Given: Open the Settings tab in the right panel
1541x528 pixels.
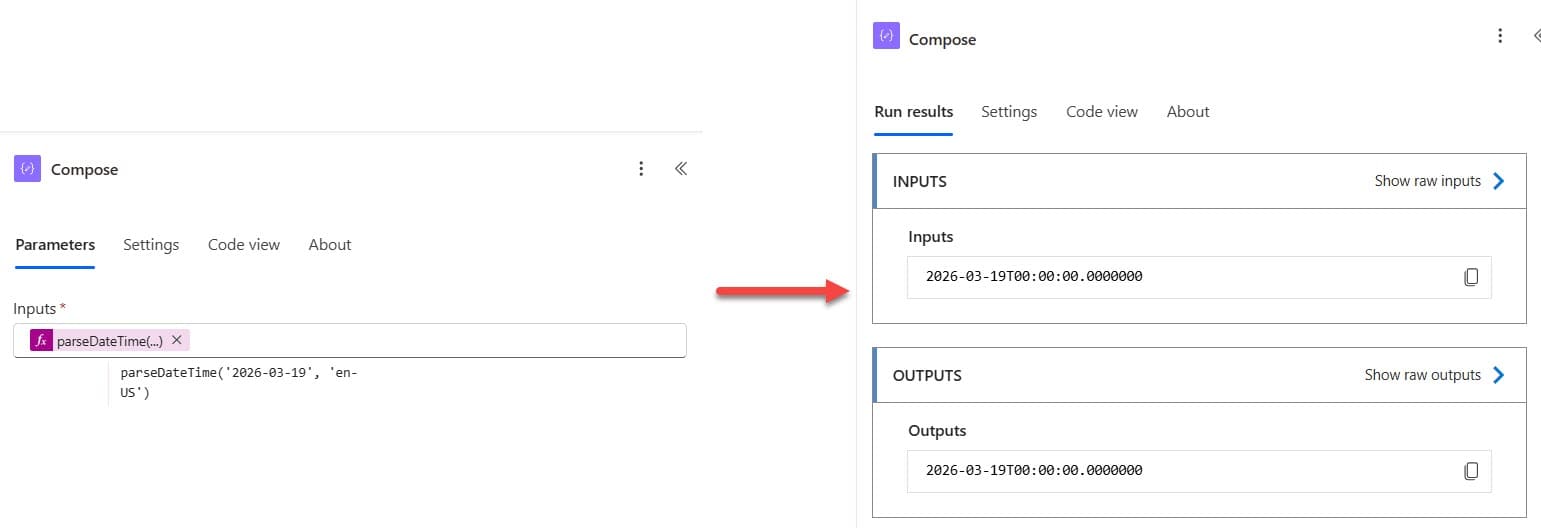Looking at the screenshot, I should (1009, 112).
